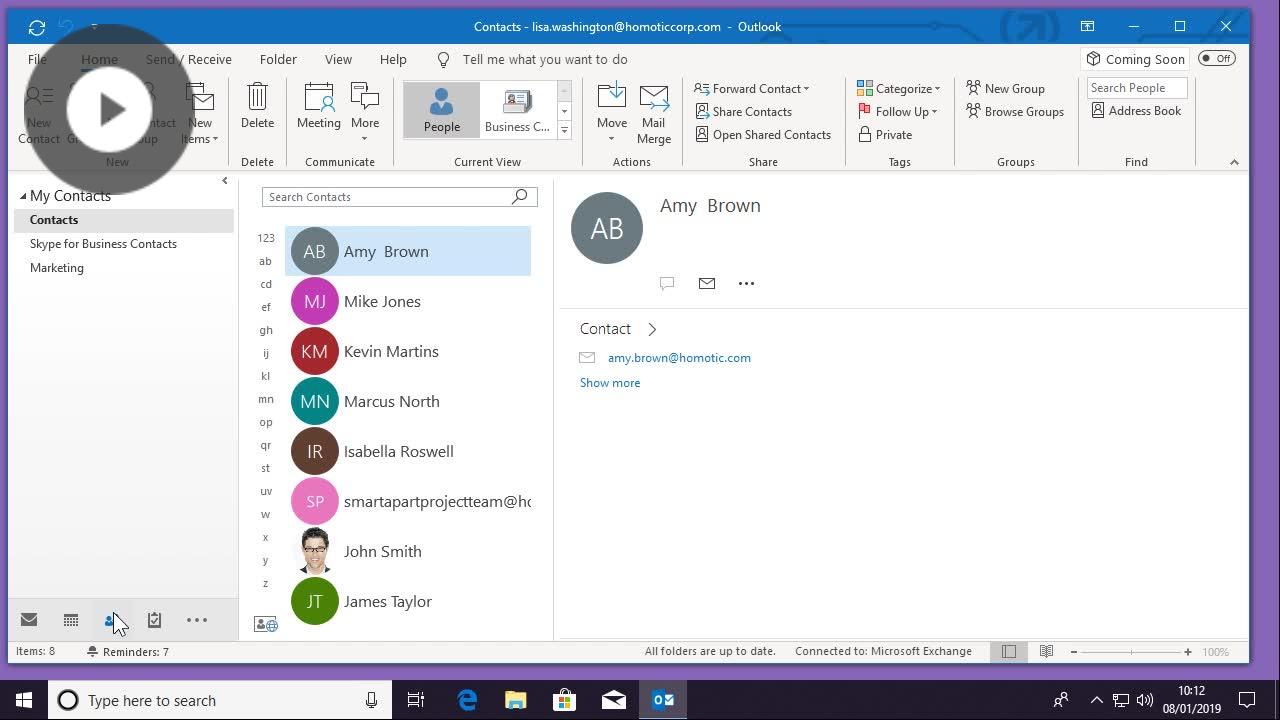Open Microsoft Edge from taskbar
This screenshot has width=1280, height=720.
[x=467, y=700]
